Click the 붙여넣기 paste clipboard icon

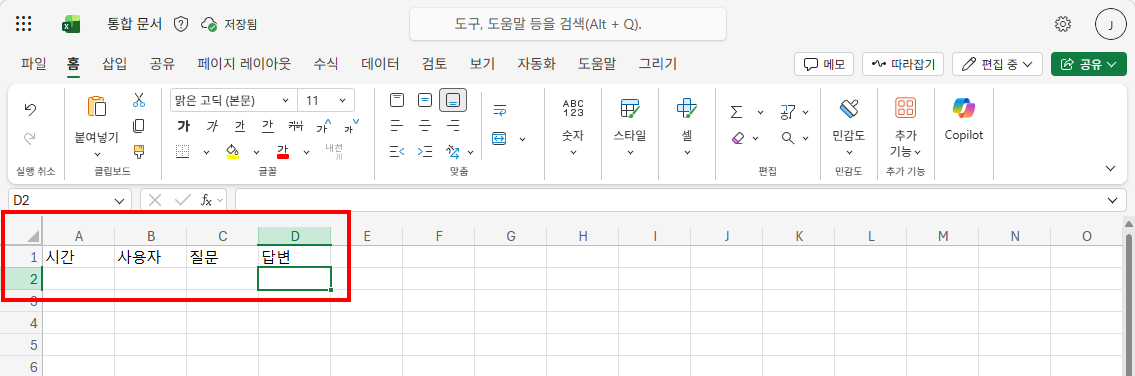click(x=96, y=106)
